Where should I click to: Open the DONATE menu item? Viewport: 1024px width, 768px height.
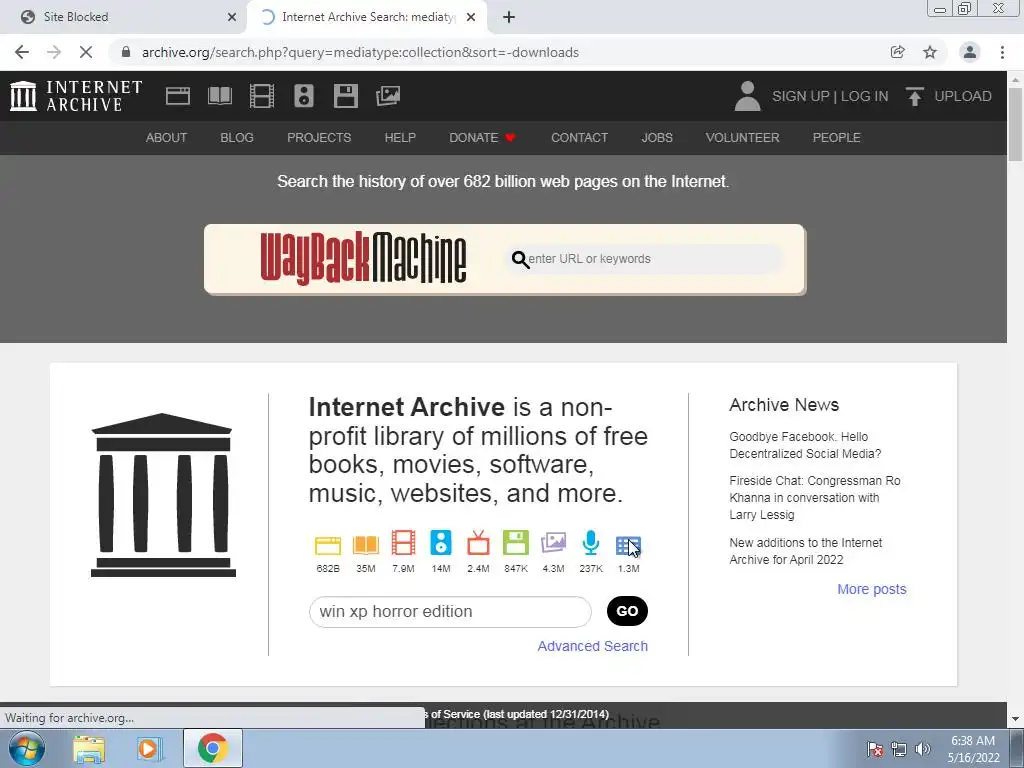pos(483,138)
